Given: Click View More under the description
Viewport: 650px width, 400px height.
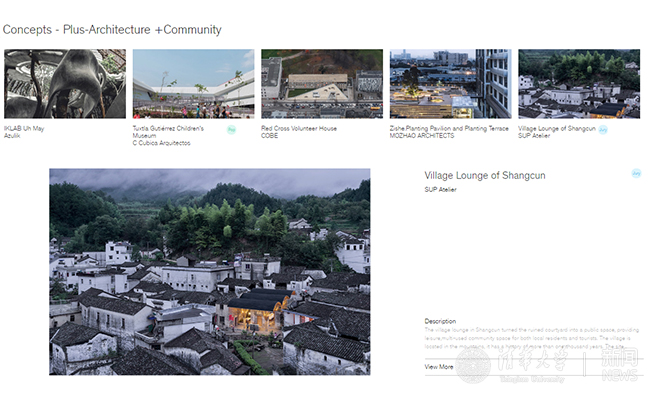Looking at the screenshot, I should (439, 367).
